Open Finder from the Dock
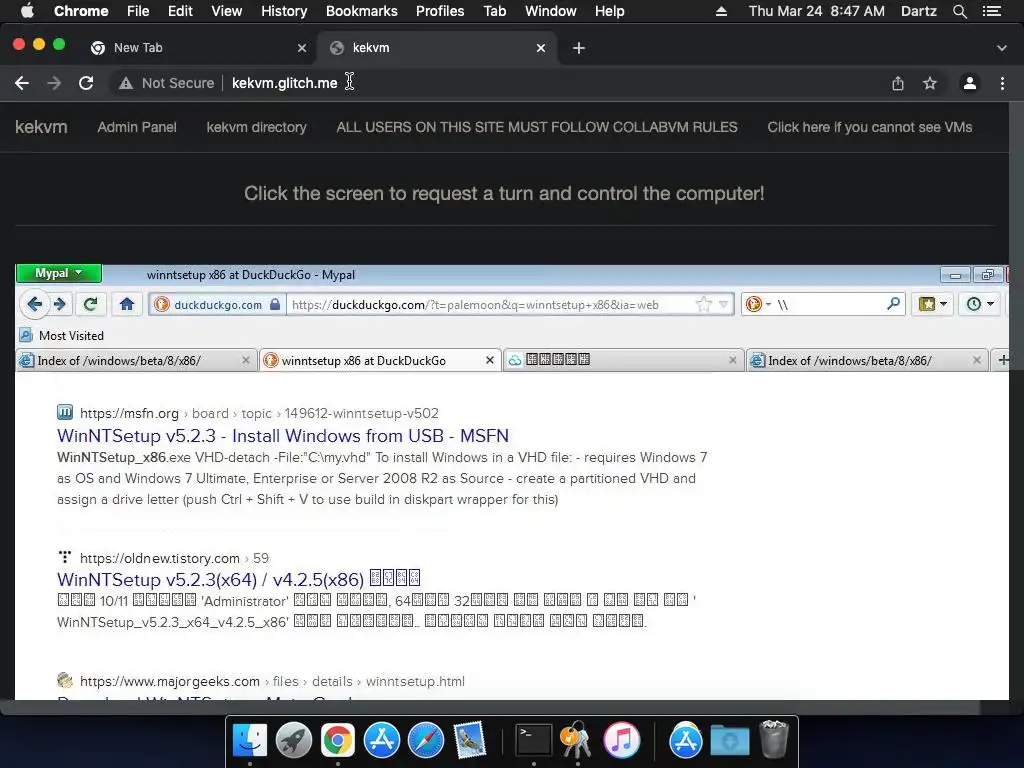The width and height of the screenshot is (1024, 768). click(249, 740)
